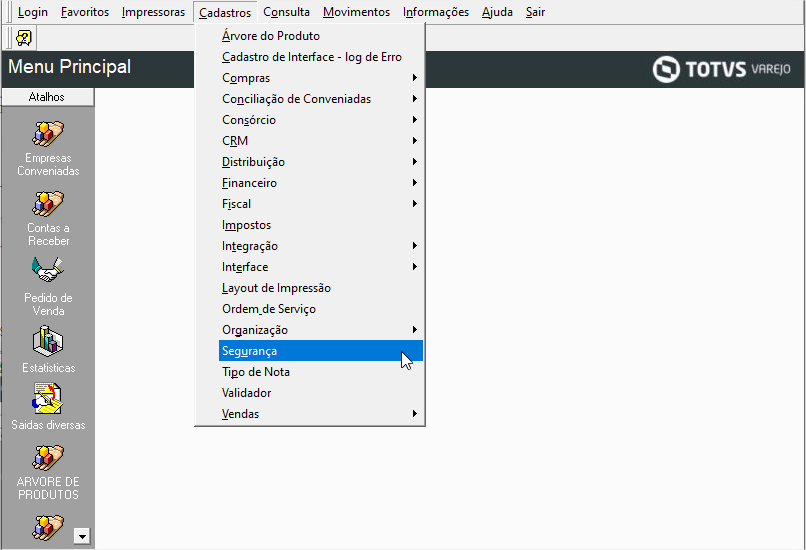The height and width of the screenshot is (550, 806).
Task: Open the ARVORE DE PRODUTOS shortcut icon
Action: [48, 457]
